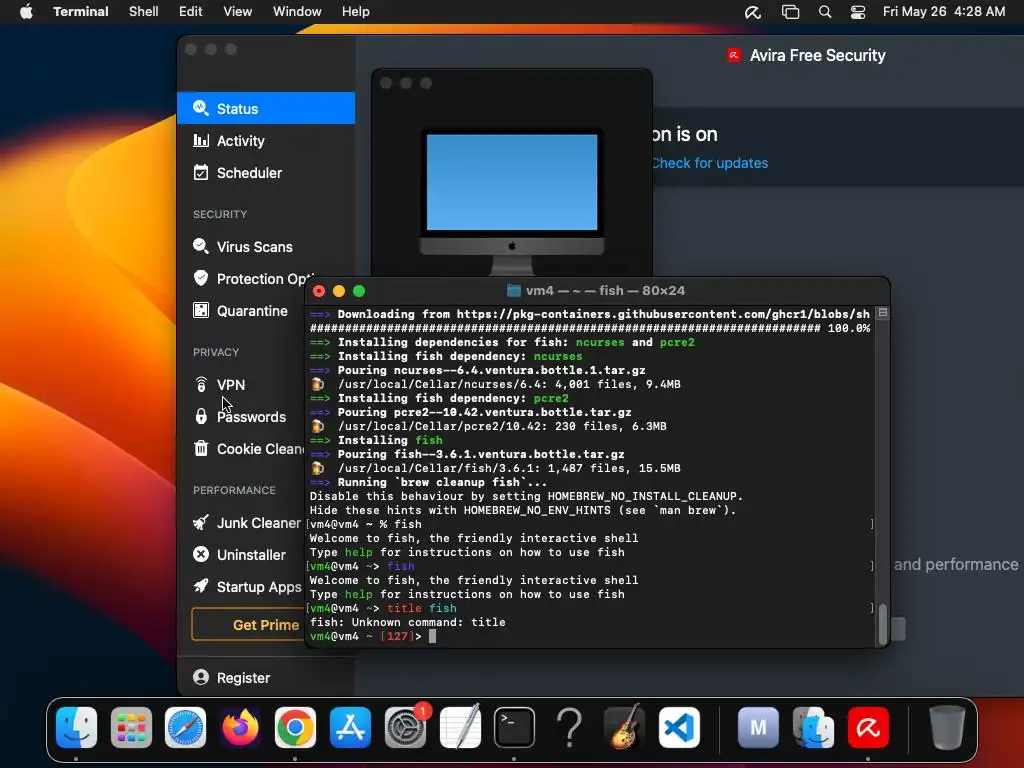Image resolution: width=1024 pixels, height=768 pixels.
Task: Open the Shell menu
Action: click(144, 12)
